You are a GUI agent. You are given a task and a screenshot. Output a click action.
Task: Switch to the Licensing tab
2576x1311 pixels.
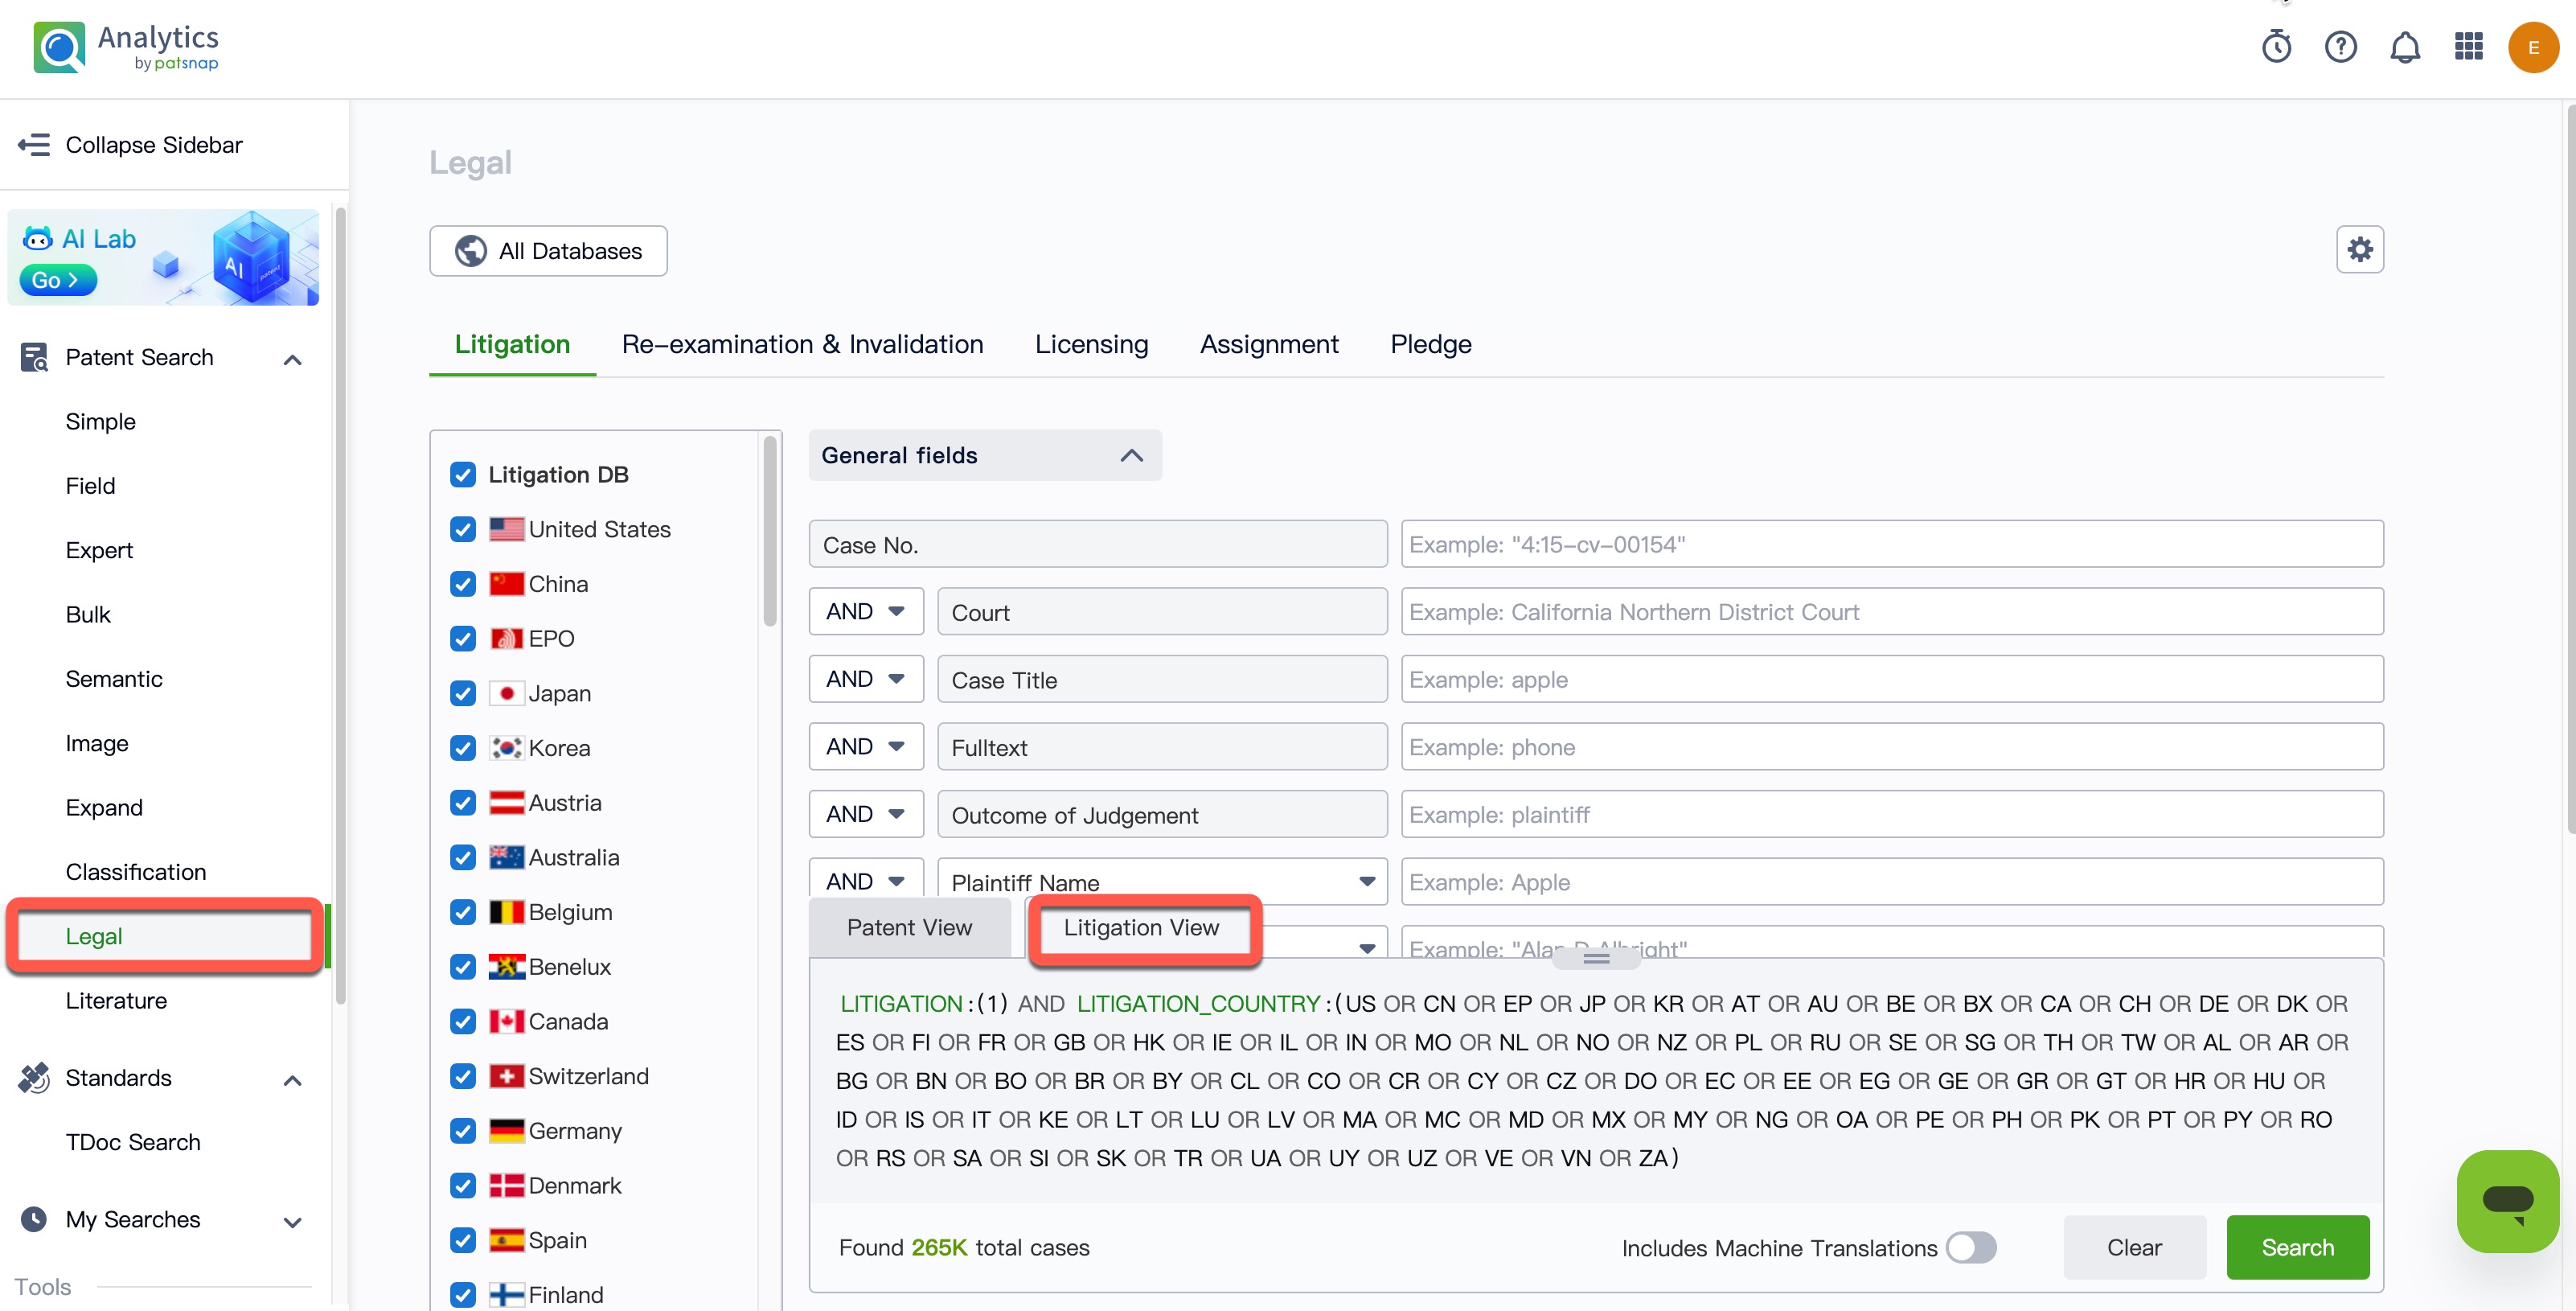click(x=1091, y=344)
